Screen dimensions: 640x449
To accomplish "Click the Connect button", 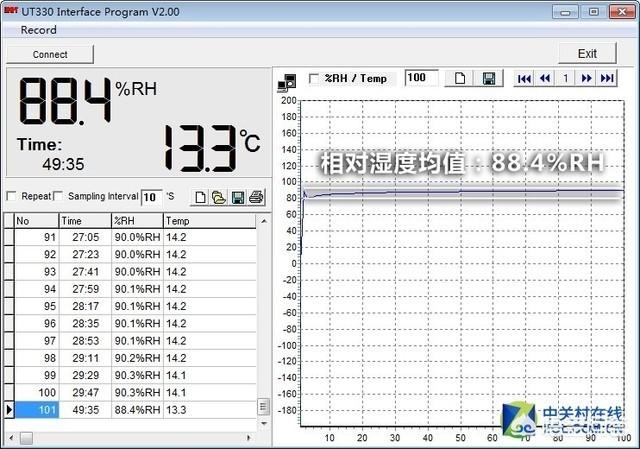I will point(50,54).
